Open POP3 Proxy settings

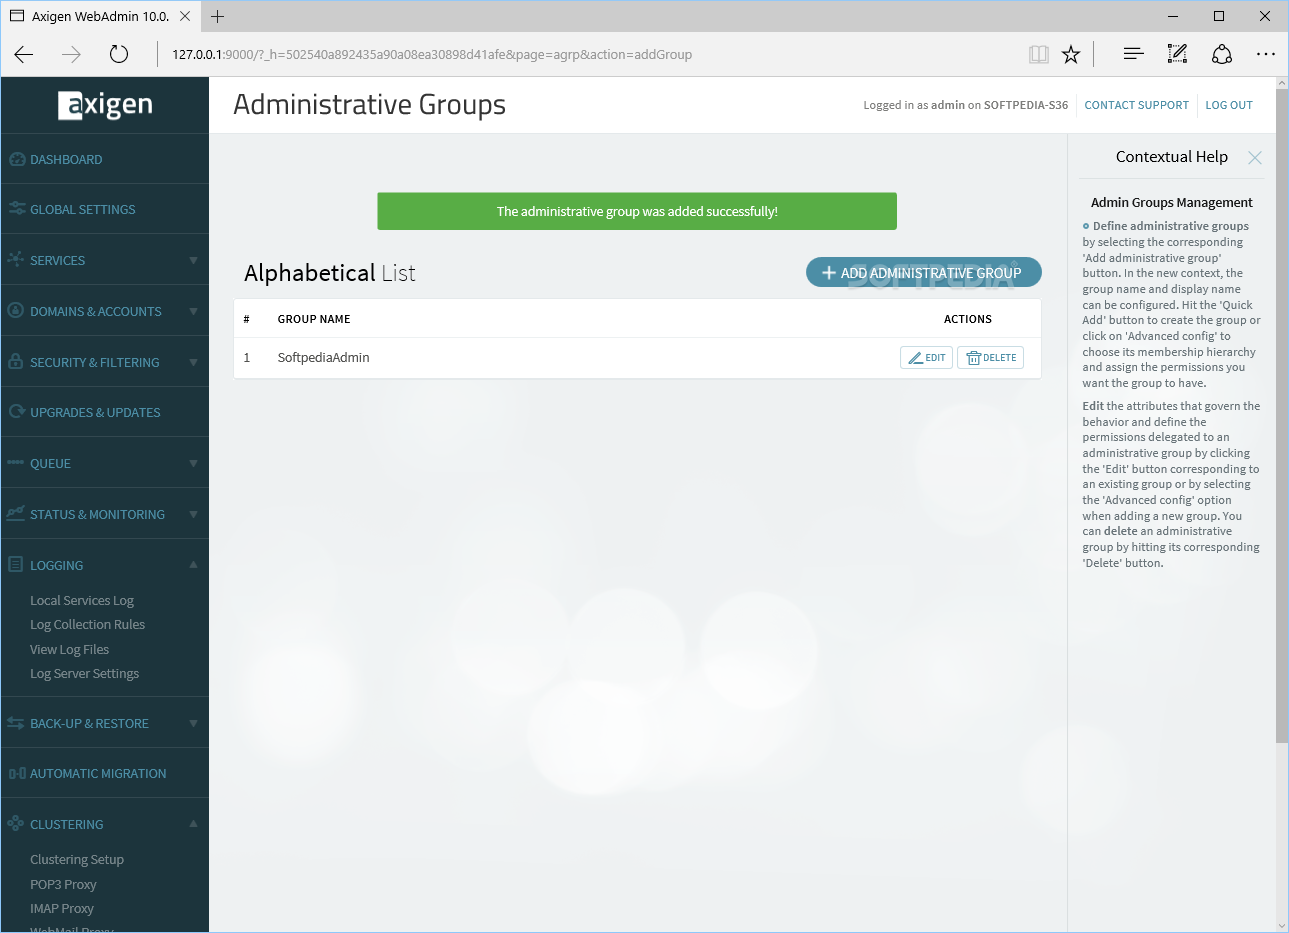point(63,884)
